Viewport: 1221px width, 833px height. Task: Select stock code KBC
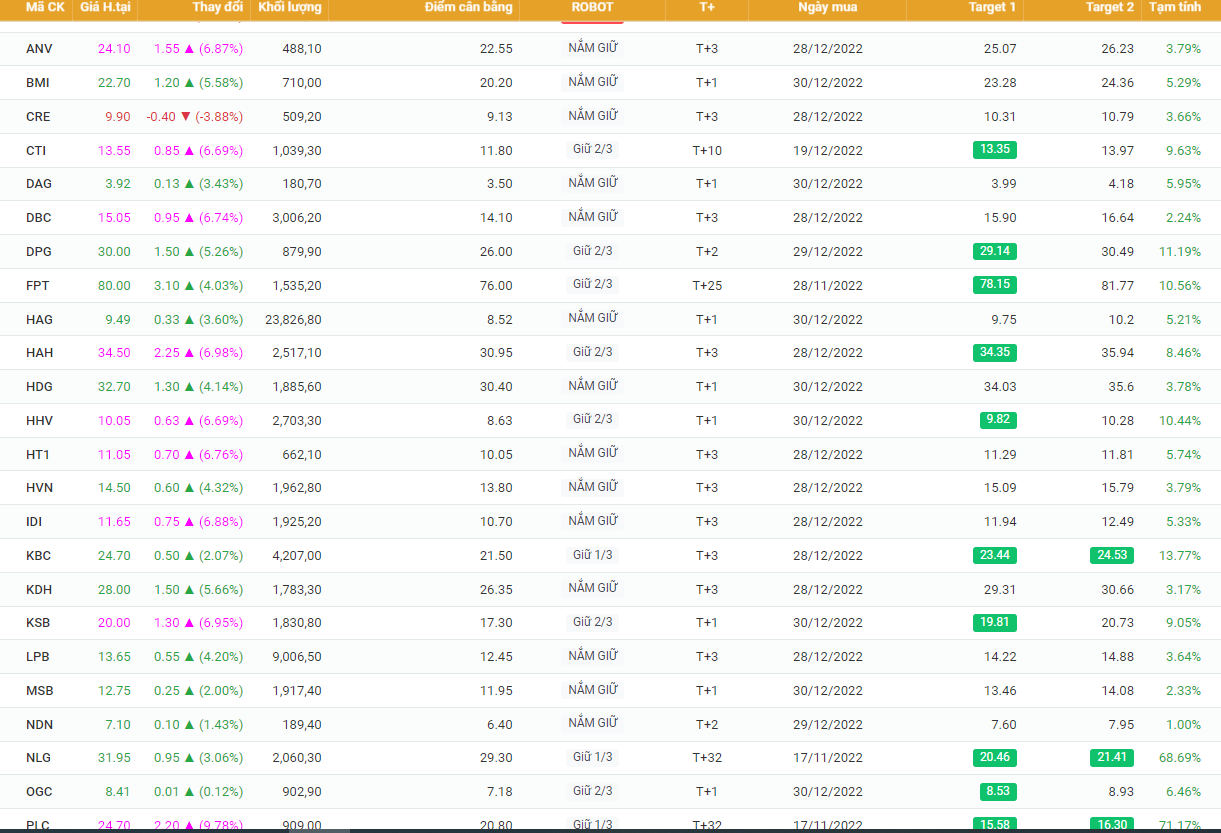39,556
